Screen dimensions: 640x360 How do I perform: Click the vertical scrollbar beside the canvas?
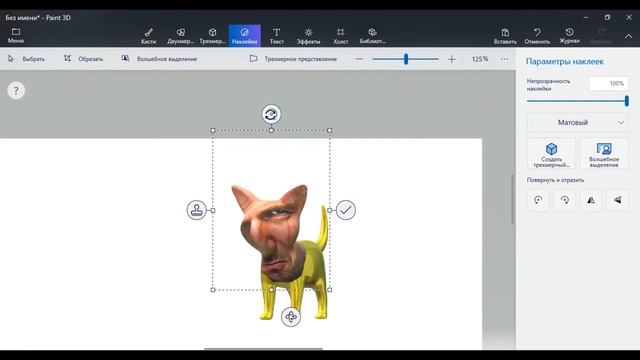tap(513, 199)
